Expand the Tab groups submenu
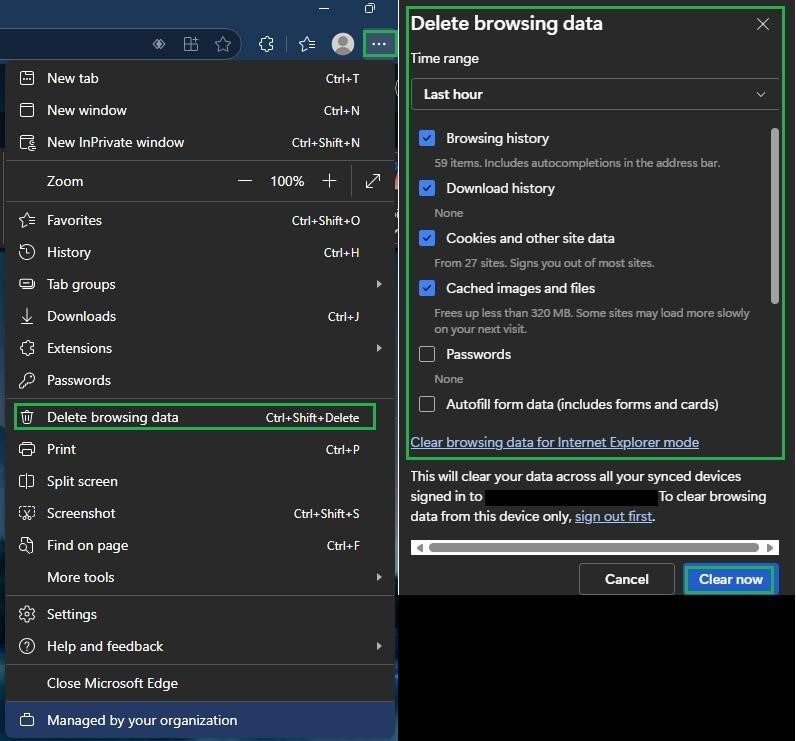Viewport: 796px width, 741px height. pyautogui.click(x=200, y=284)
